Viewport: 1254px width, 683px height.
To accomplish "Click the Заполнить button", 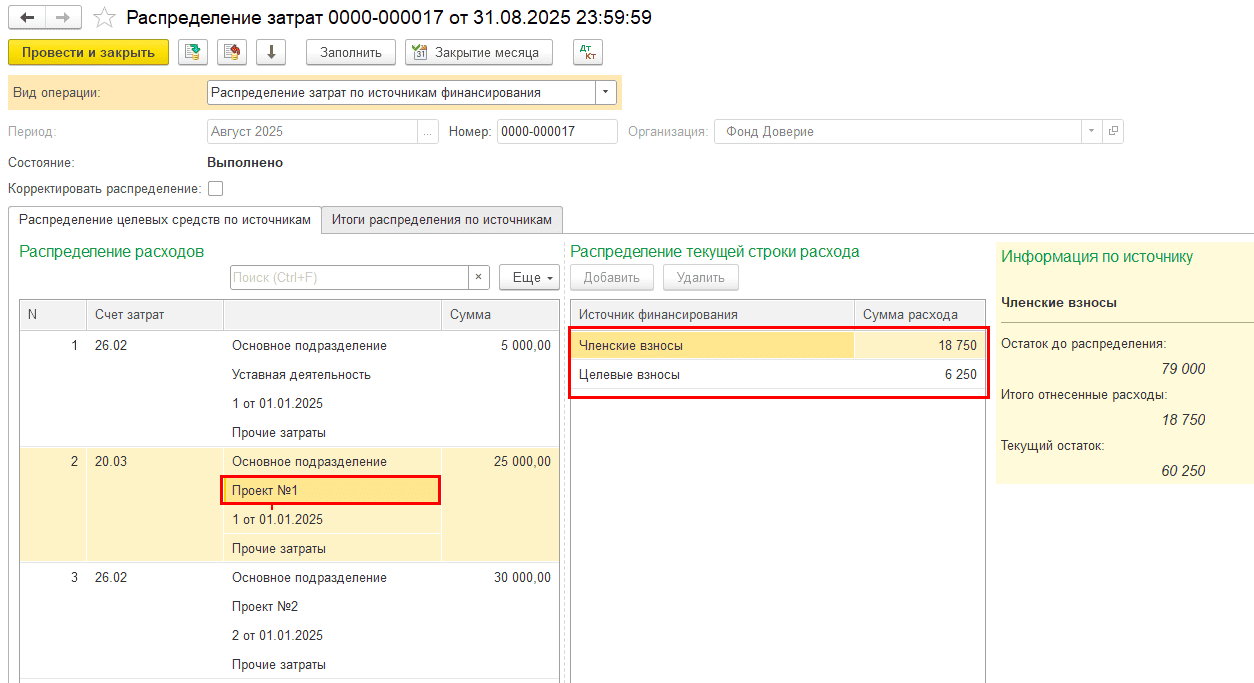I will pos(350,52).
